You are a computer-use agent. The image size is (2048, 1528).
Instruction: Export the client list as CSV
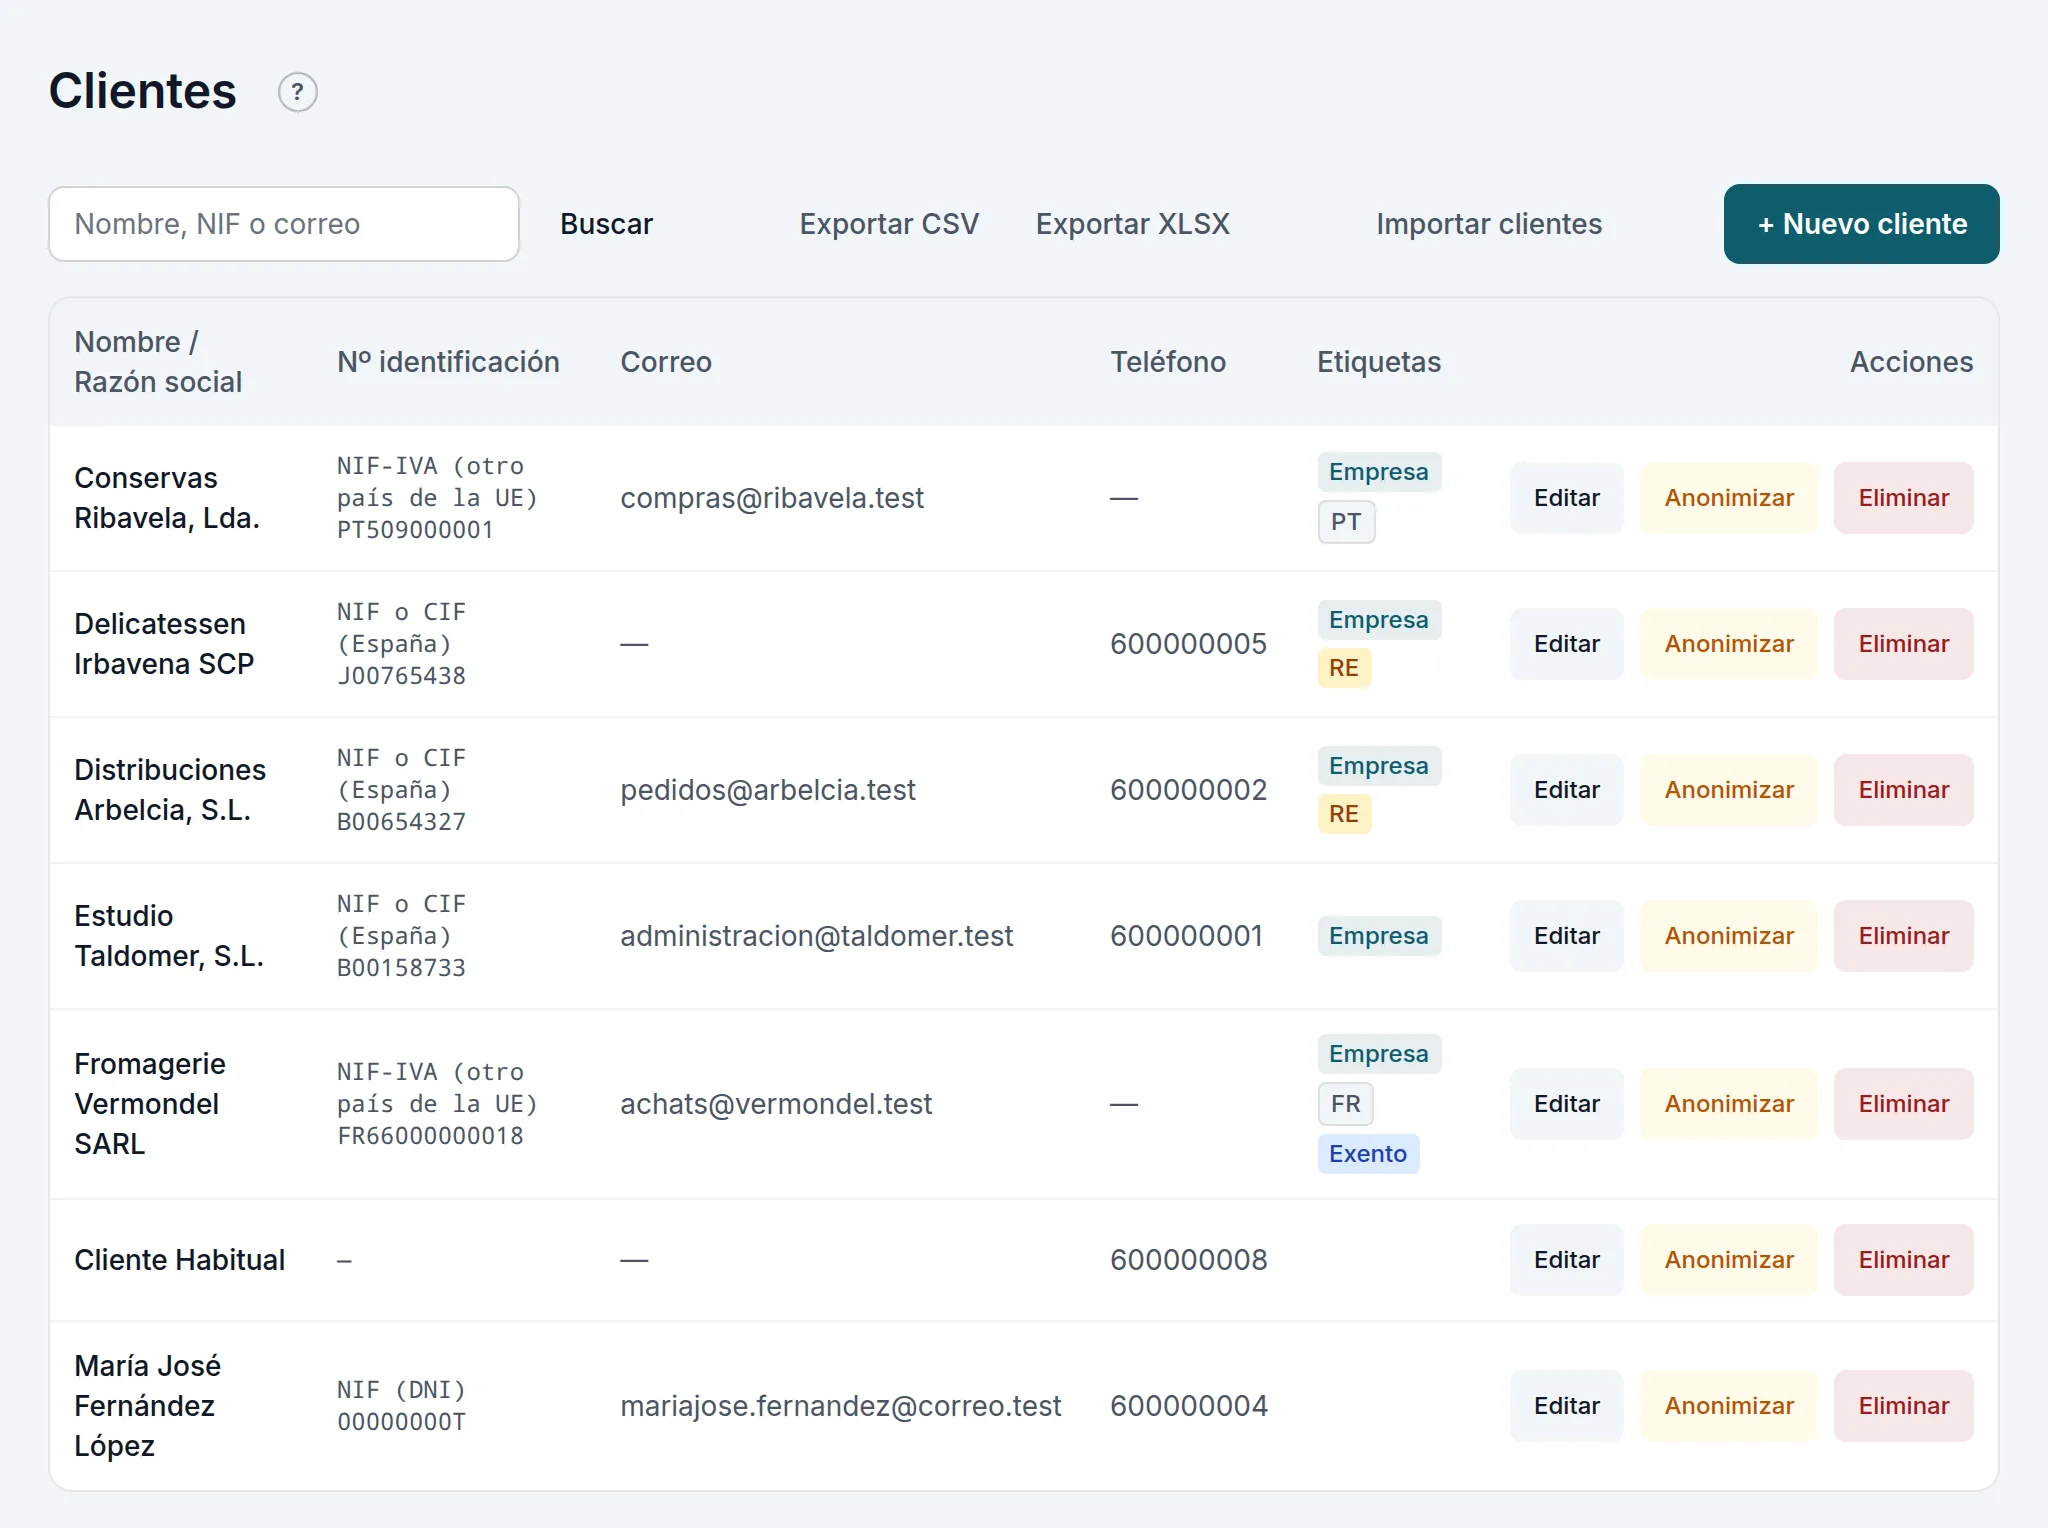coord(889,224)
